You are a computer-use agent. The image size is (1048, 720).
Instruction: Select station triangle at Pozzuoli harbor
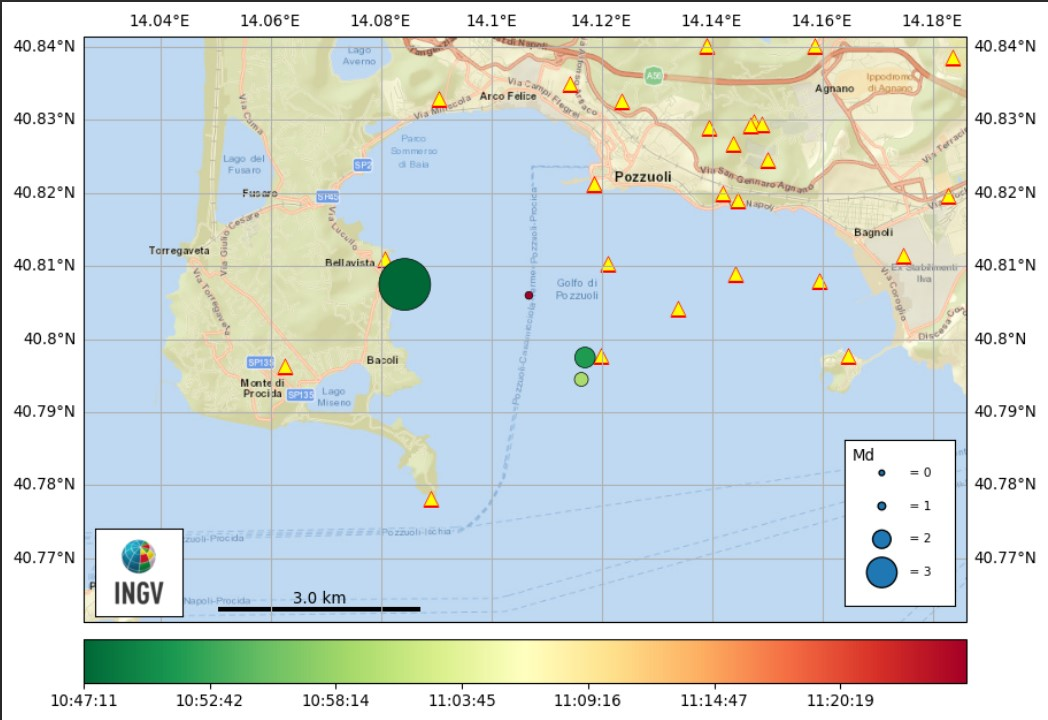coord(594,185)
